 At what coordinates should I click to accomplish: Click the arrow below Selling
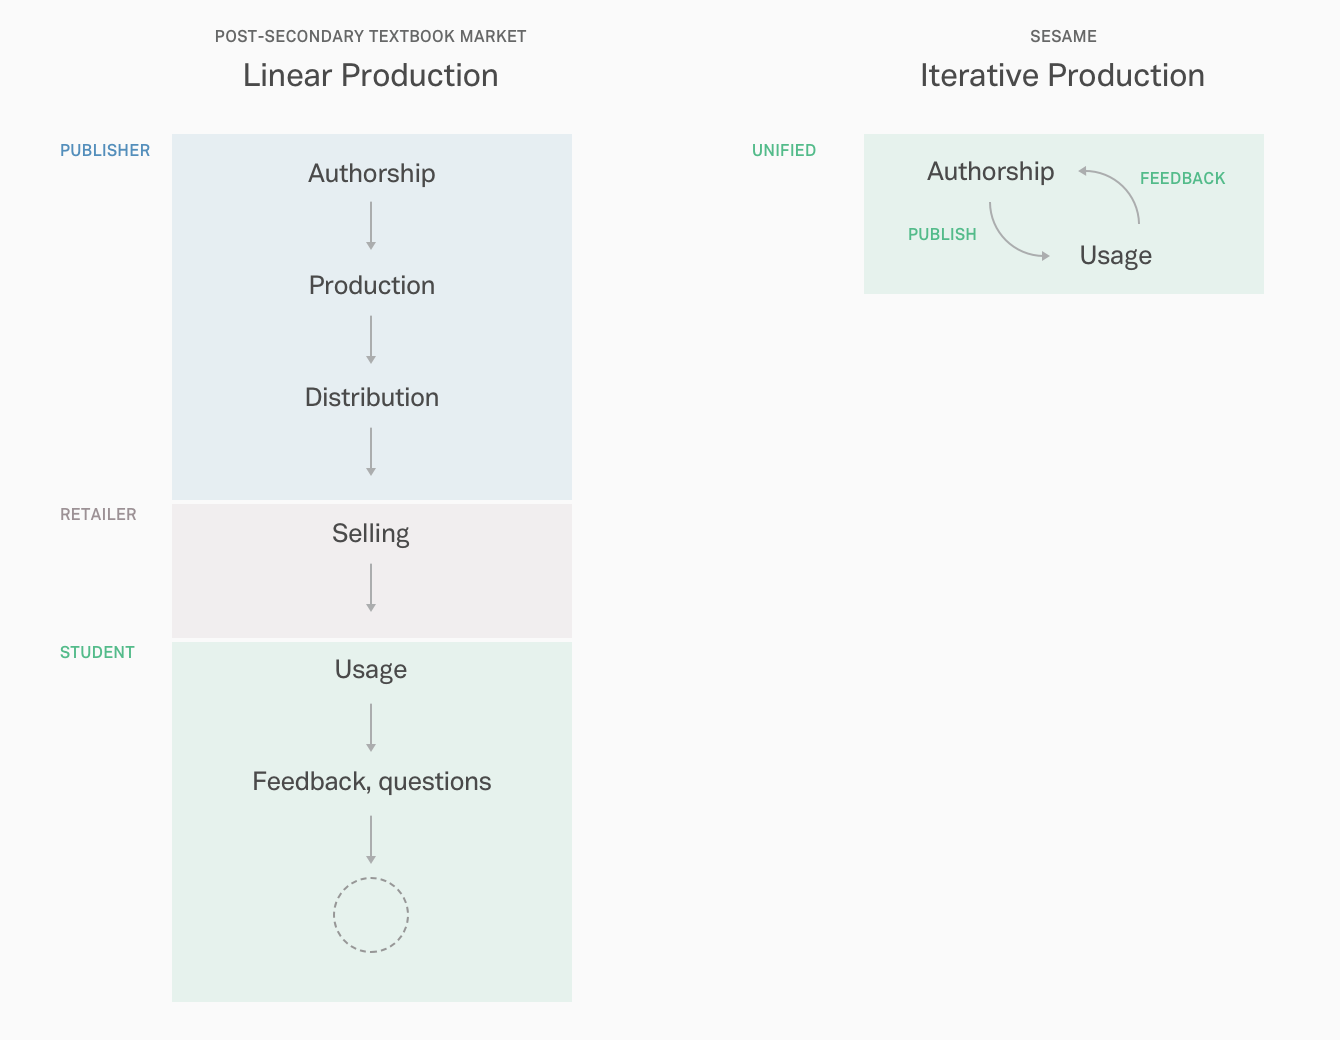point(371,588)
